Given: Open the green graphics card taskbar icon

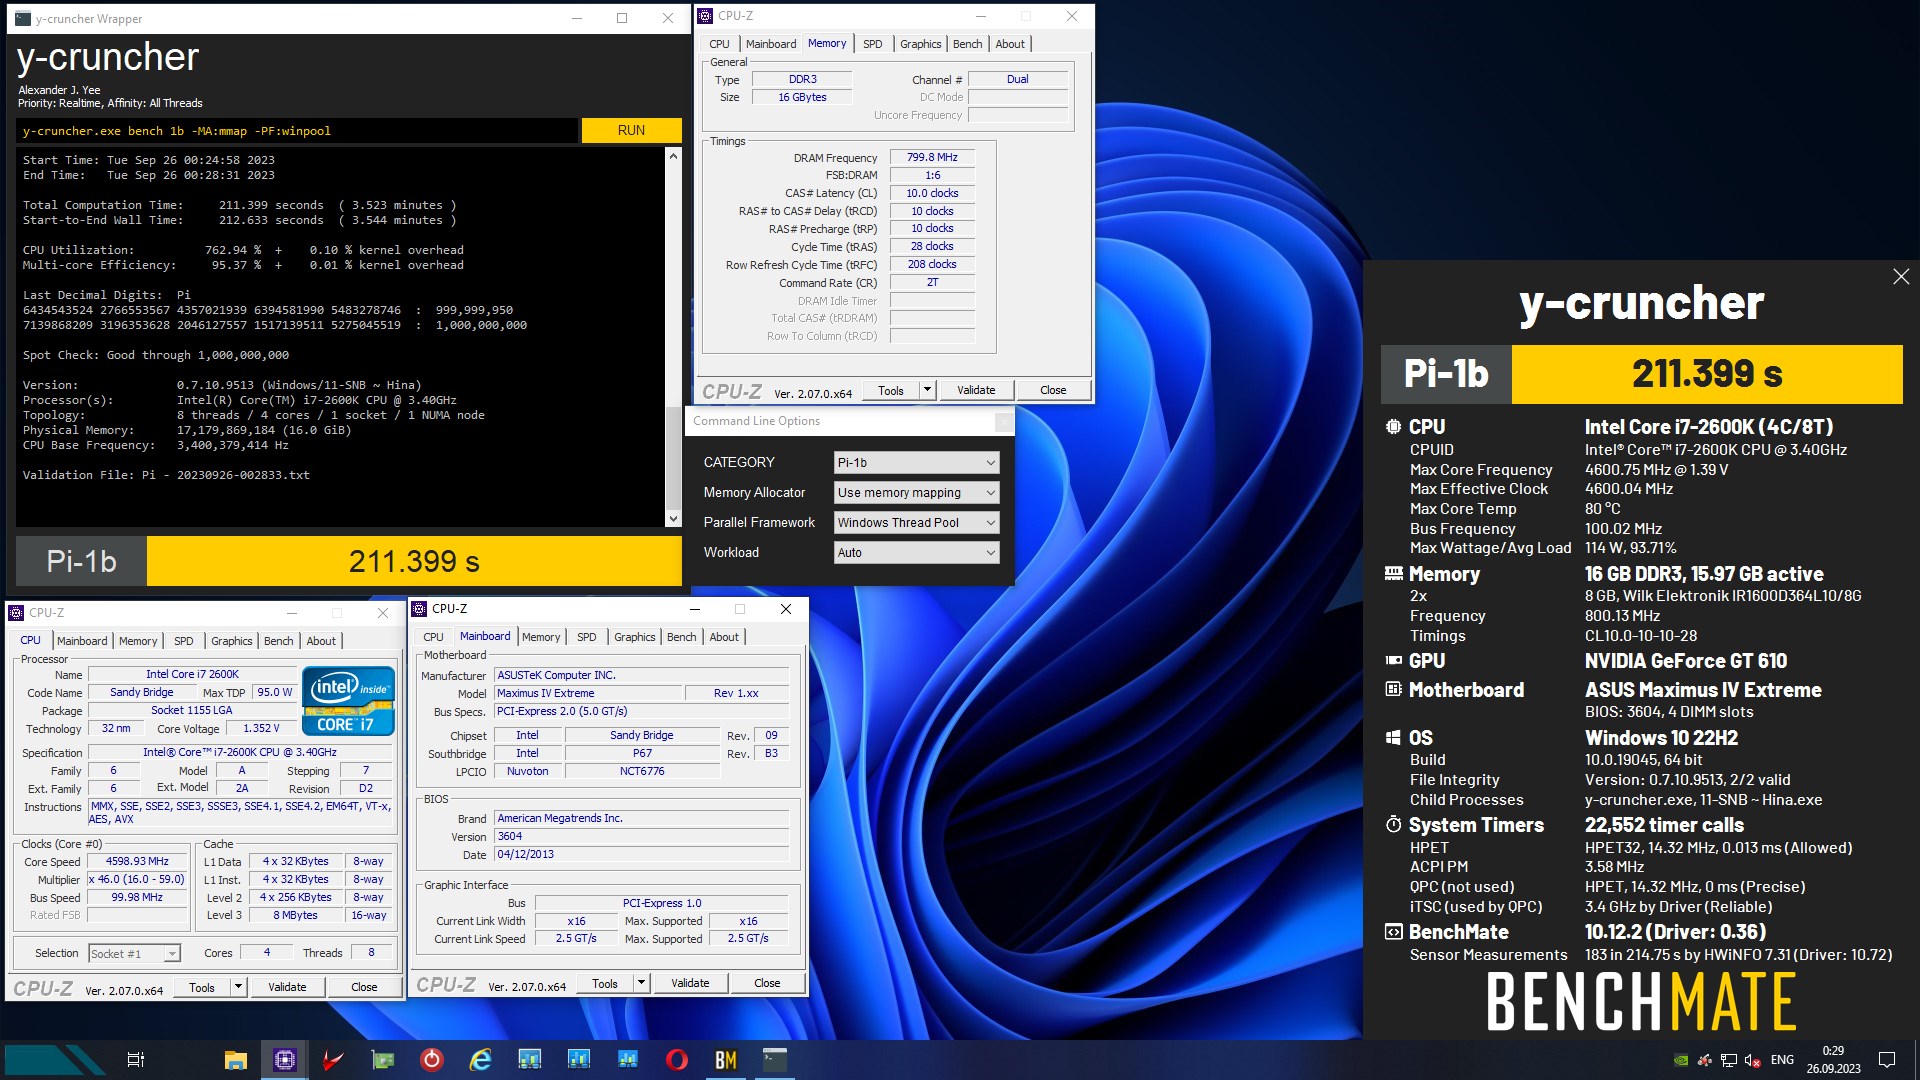Looking at the screenshot, I should point(383,1059).
